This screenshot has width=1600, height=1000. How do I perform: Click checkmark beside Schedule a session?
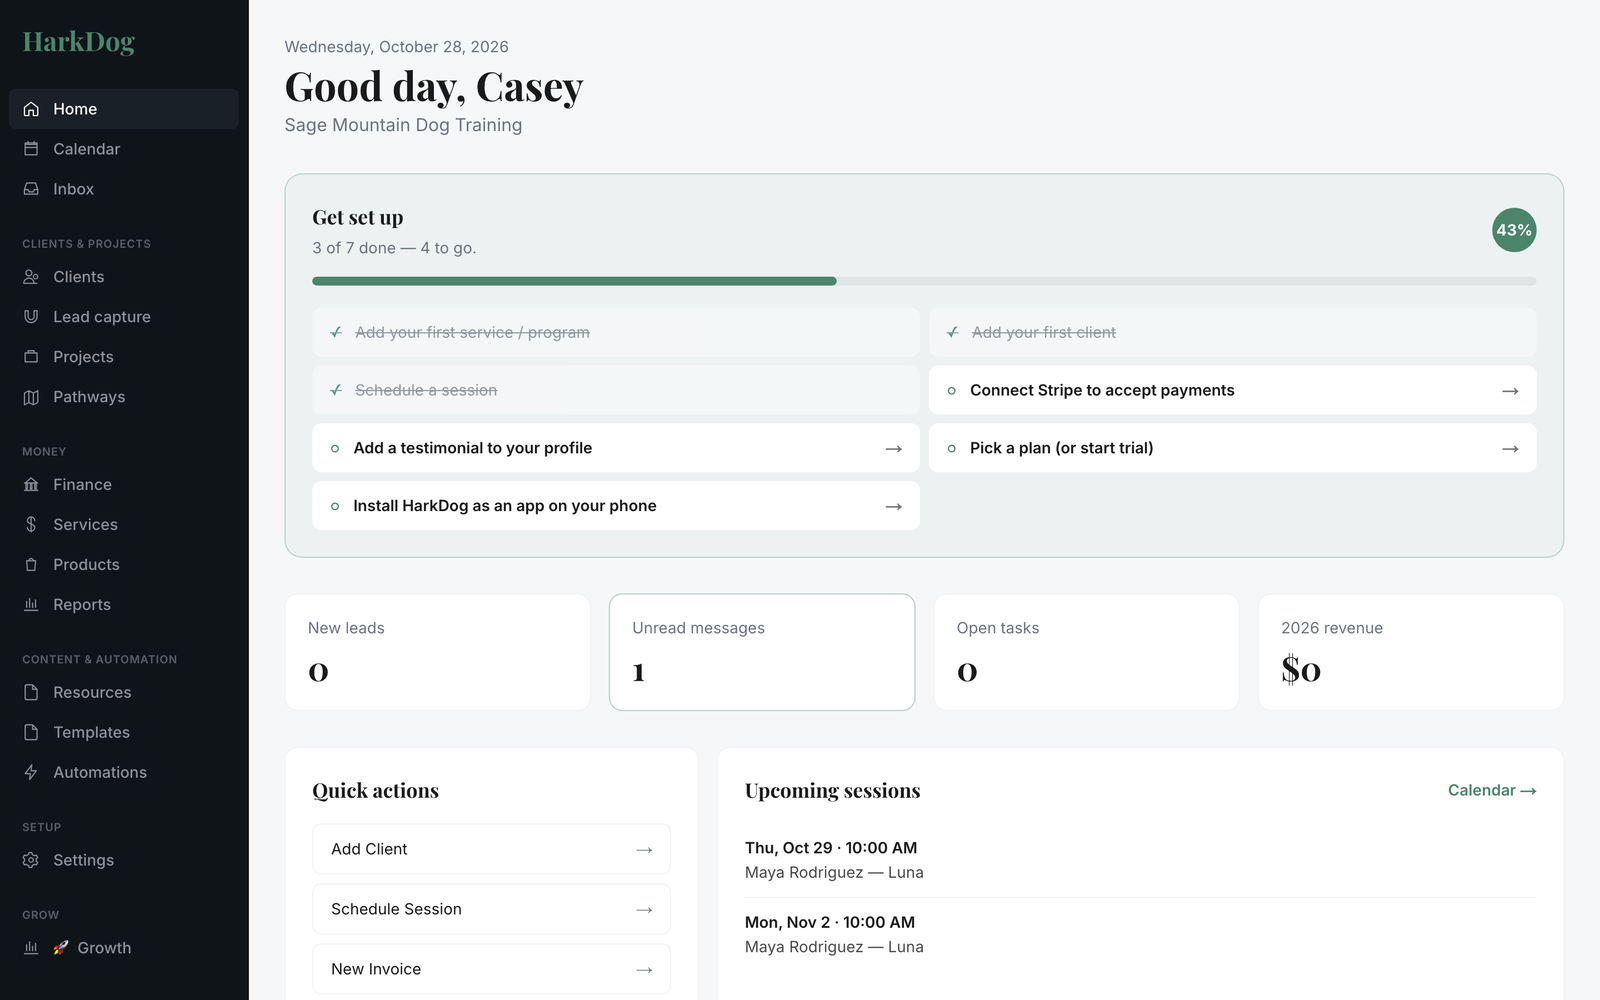pos(336,390)
